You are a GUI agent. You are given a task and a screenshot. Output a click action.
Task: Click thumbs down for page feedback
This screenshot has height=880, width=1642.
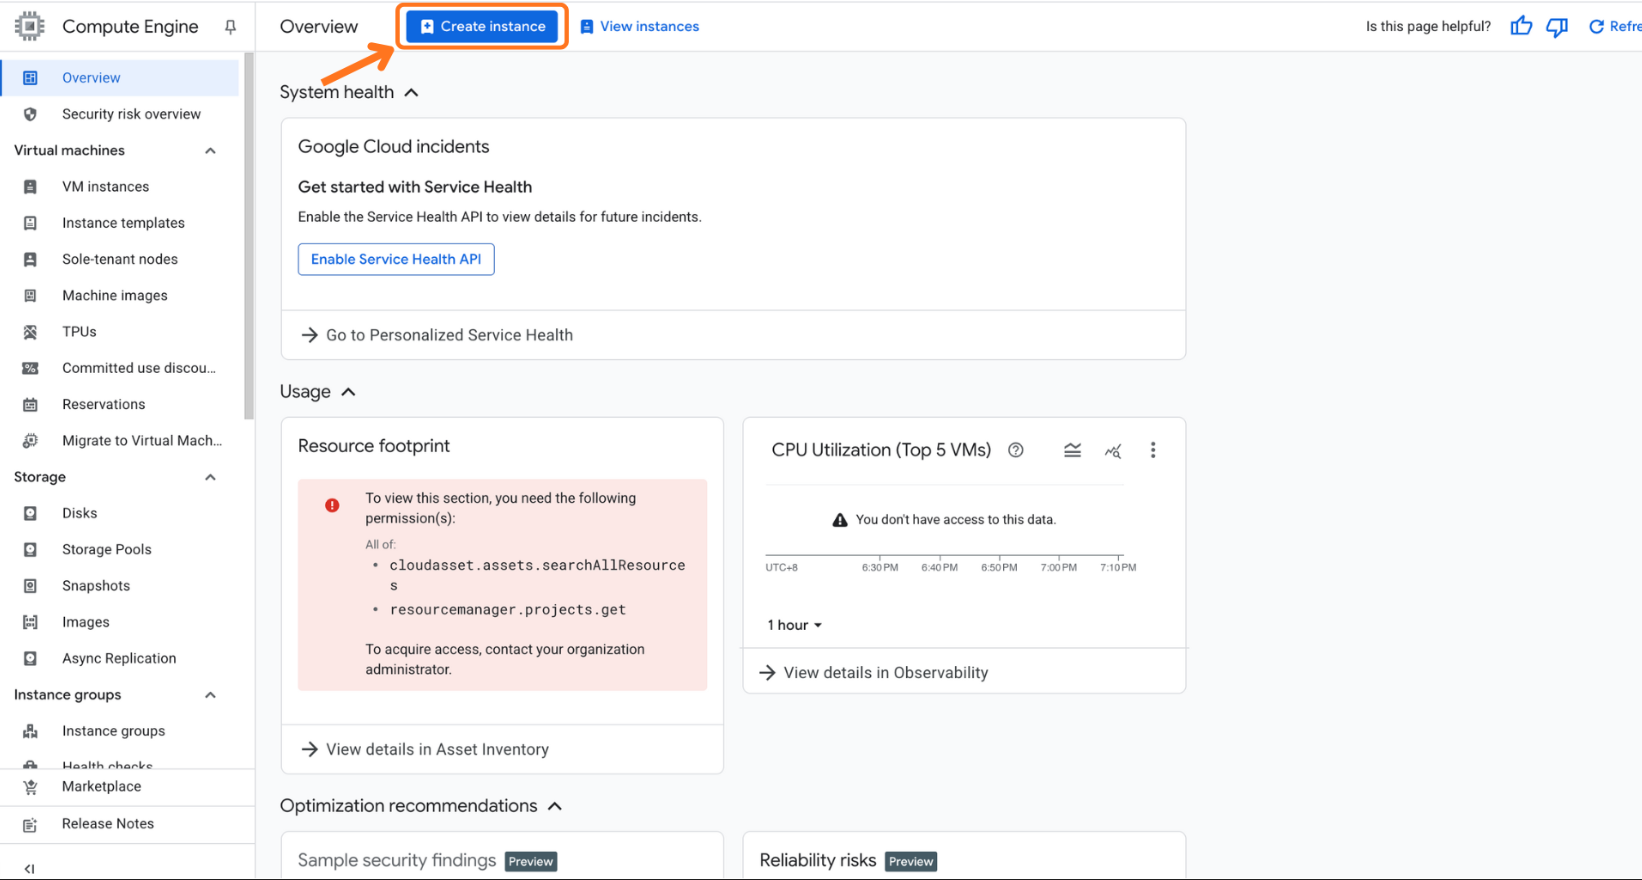coord(1557,27)
